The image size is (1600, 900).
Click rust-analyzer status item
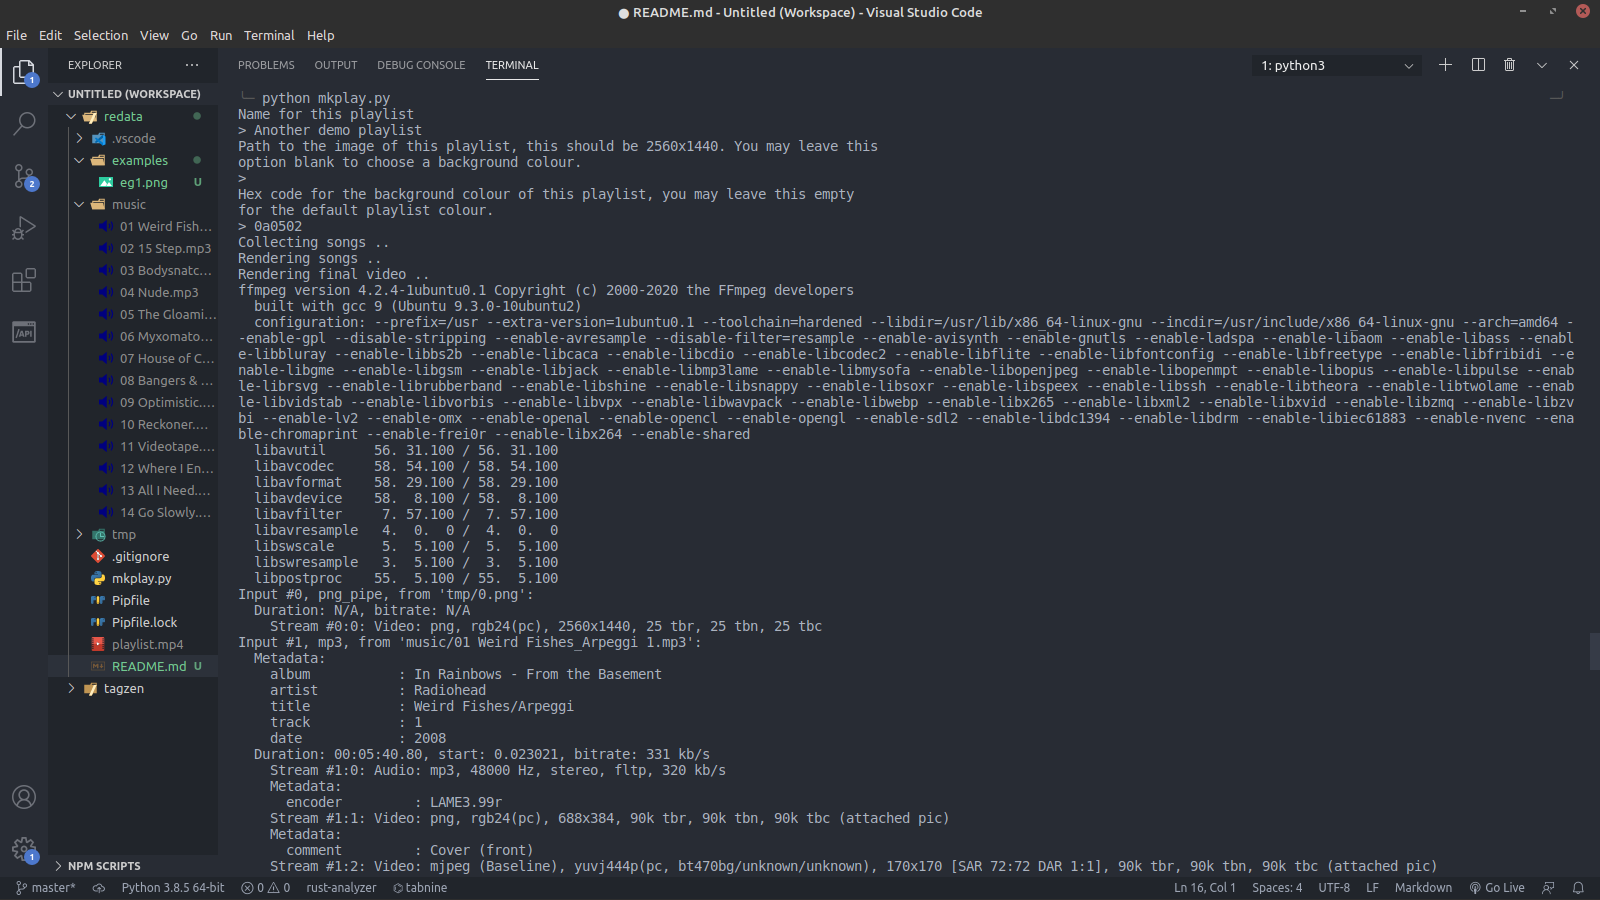click(x=341, y=888)
